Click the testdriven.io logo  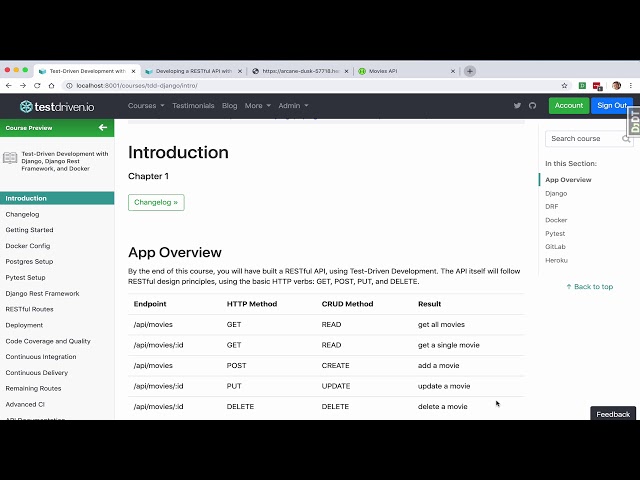pos(57,107)
